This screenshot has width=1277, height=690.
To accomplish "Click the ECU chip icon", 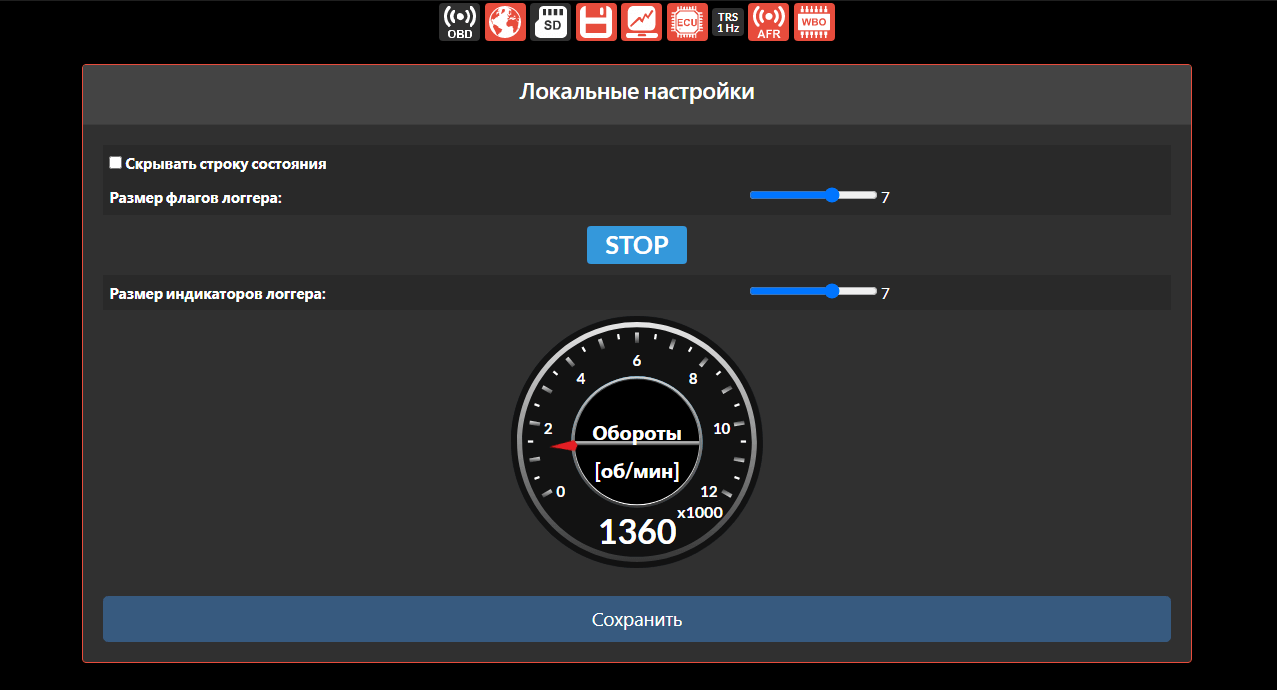I will click(x=687, y=22).
